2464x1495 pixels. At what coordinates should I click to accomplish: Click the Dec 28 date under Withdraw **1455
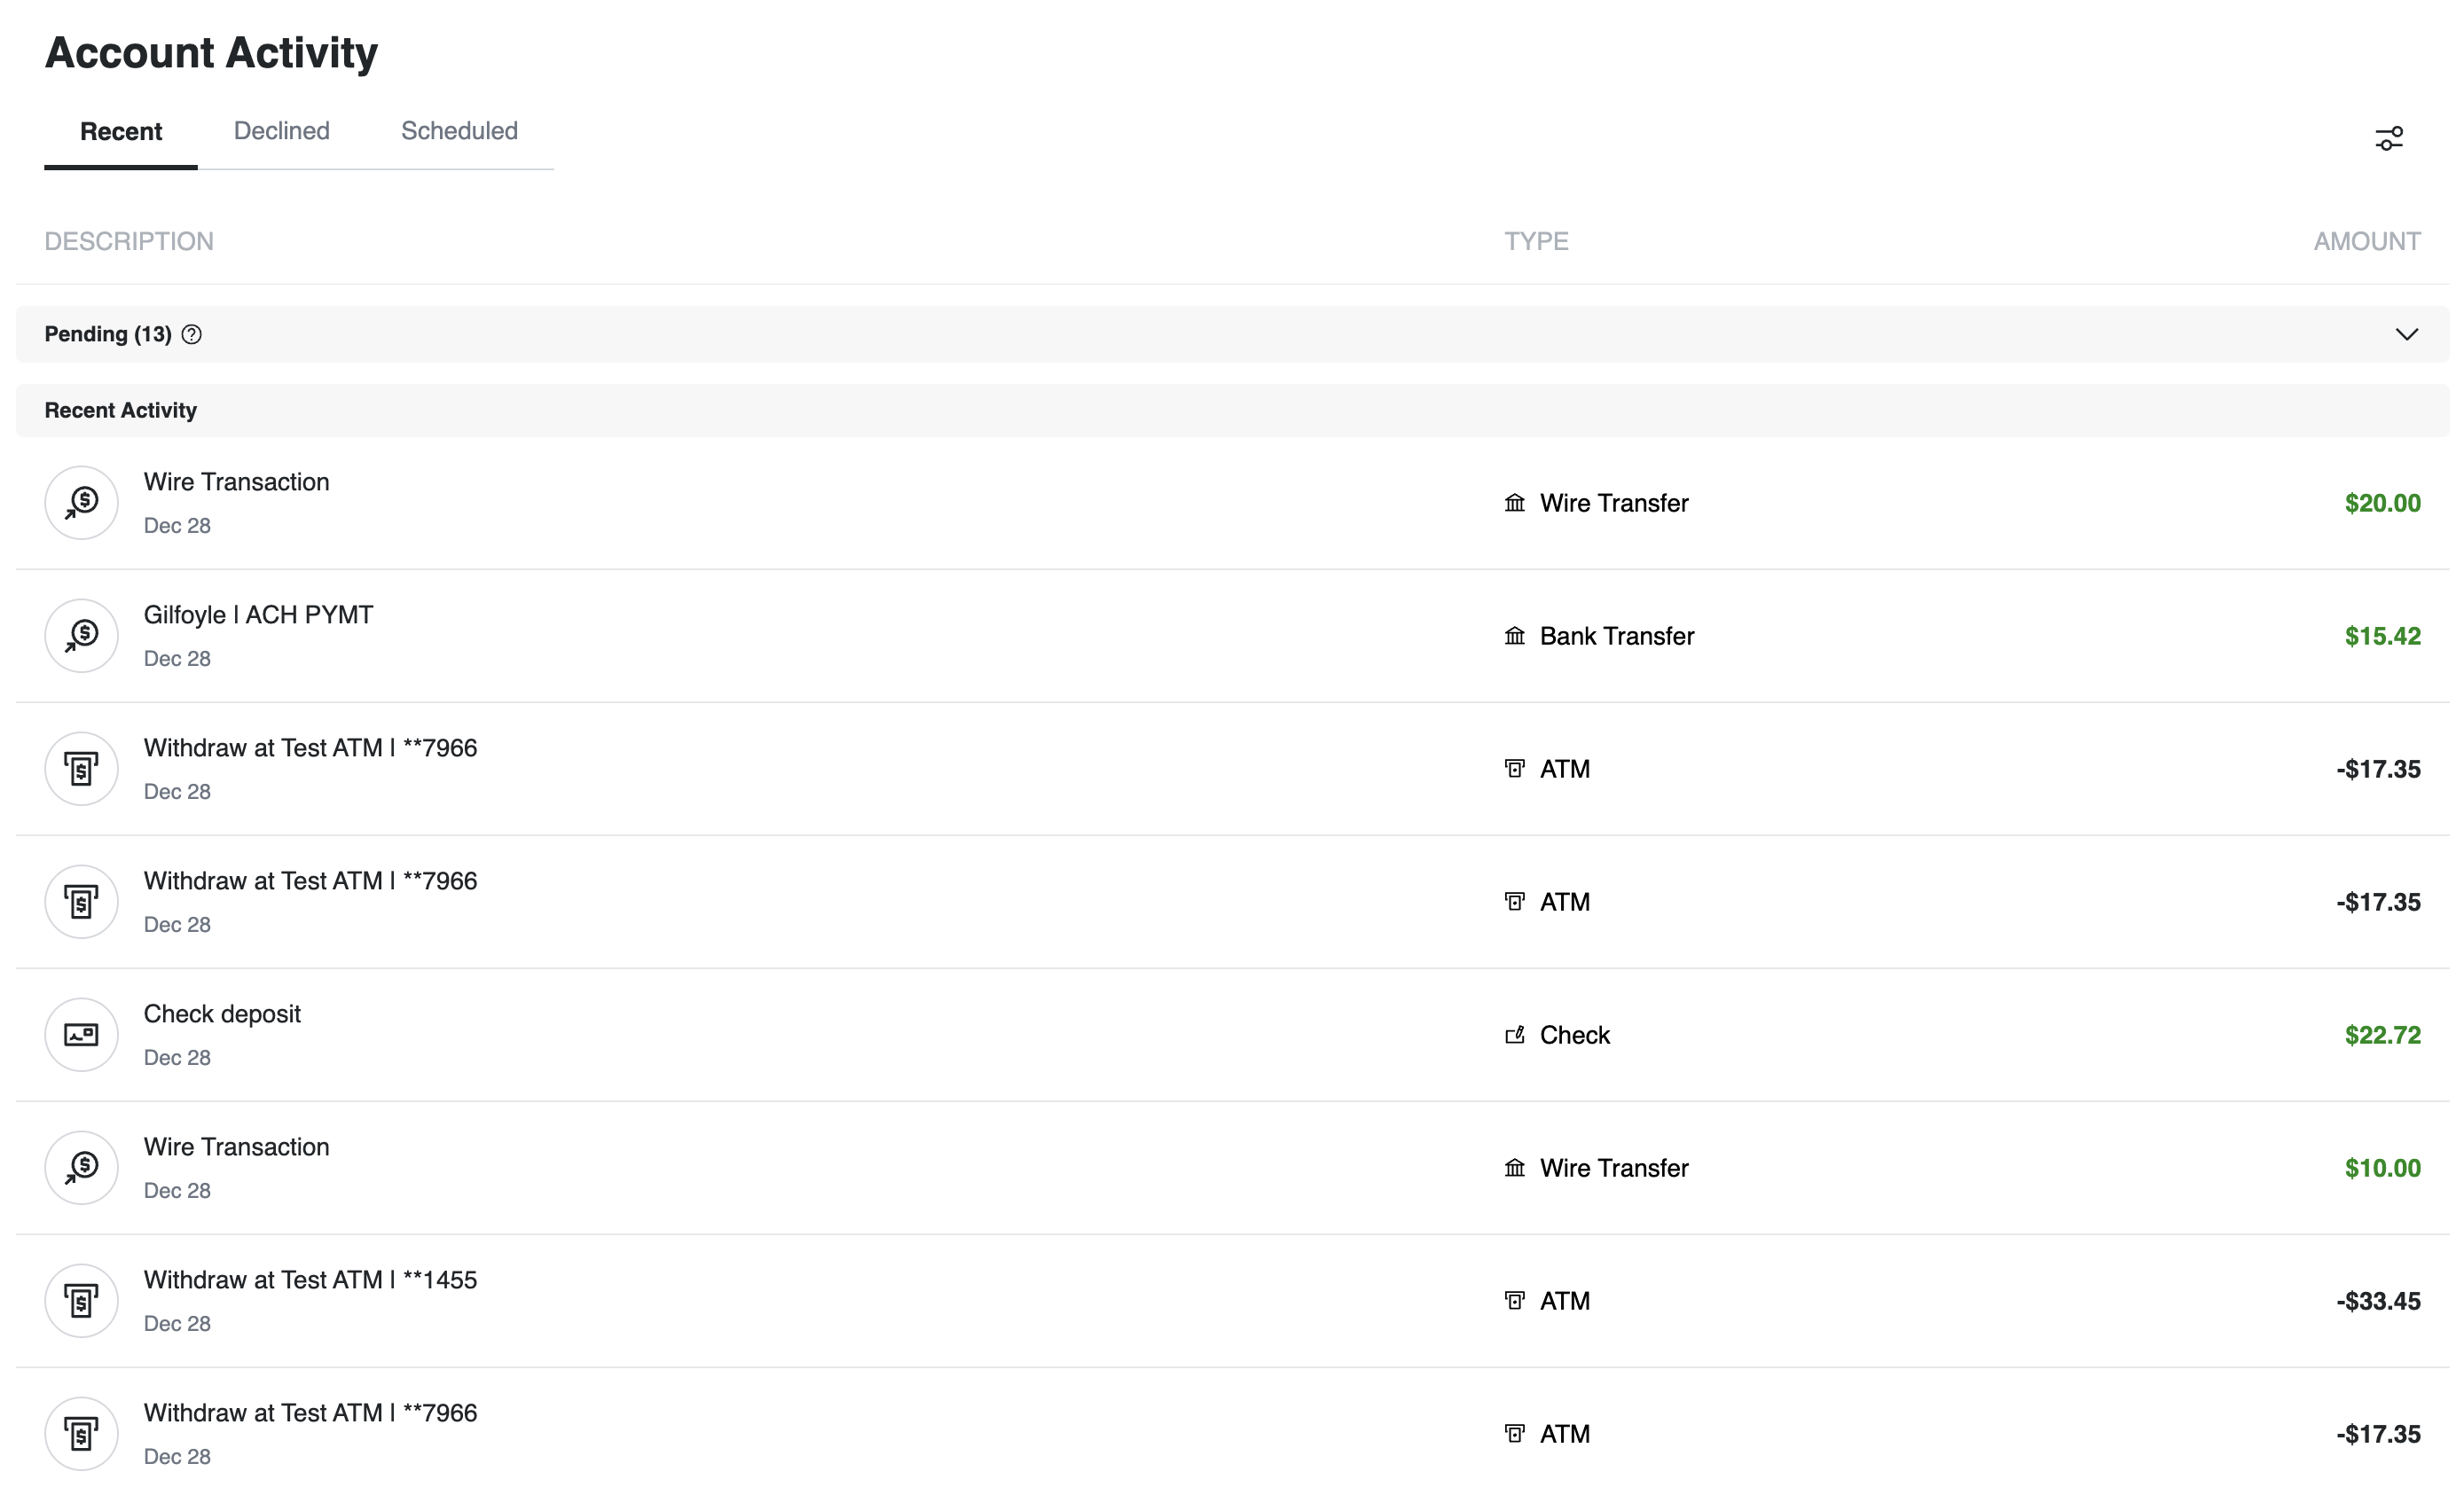(177, 1324)
